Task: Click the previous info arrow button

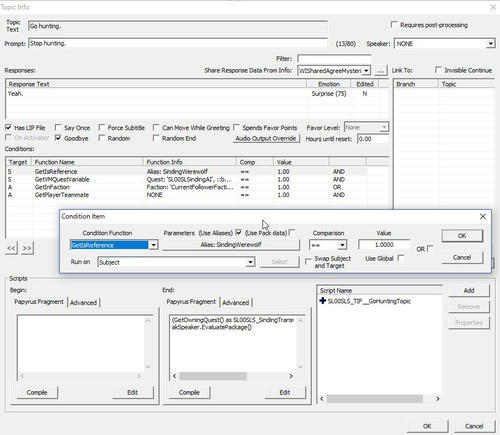Action: tap(11, 248)
